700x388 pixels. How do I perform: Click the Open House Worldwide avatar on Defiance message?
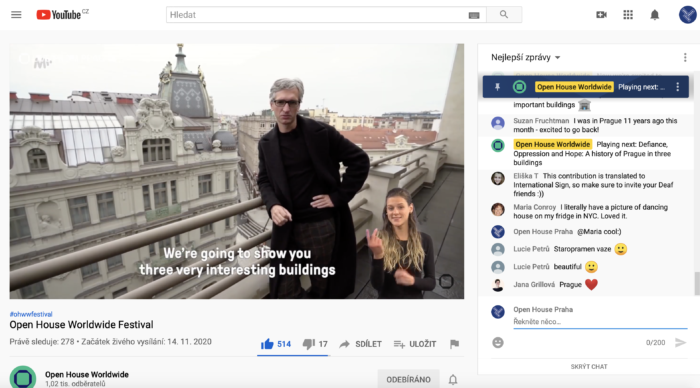tap(498, 145)
